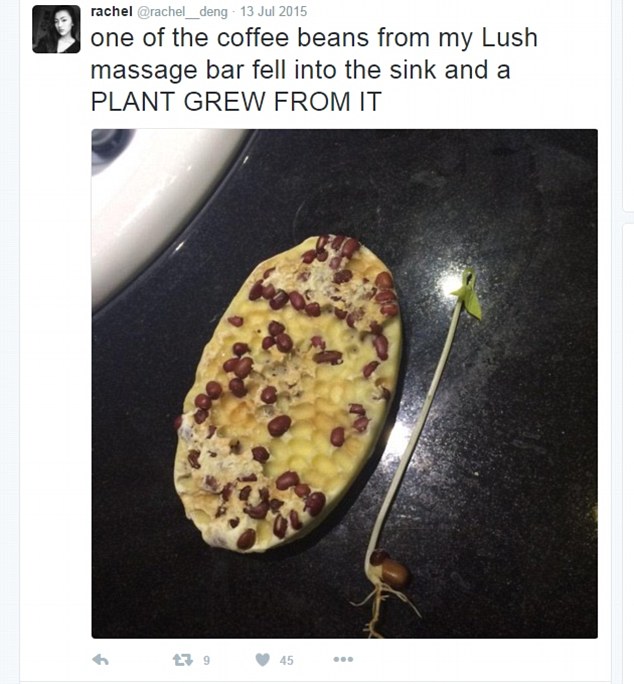Open the 13 Jul 2015 timestamp link
Image resolution: width=634 pixels, height=684 pixels.
[274, 11]
